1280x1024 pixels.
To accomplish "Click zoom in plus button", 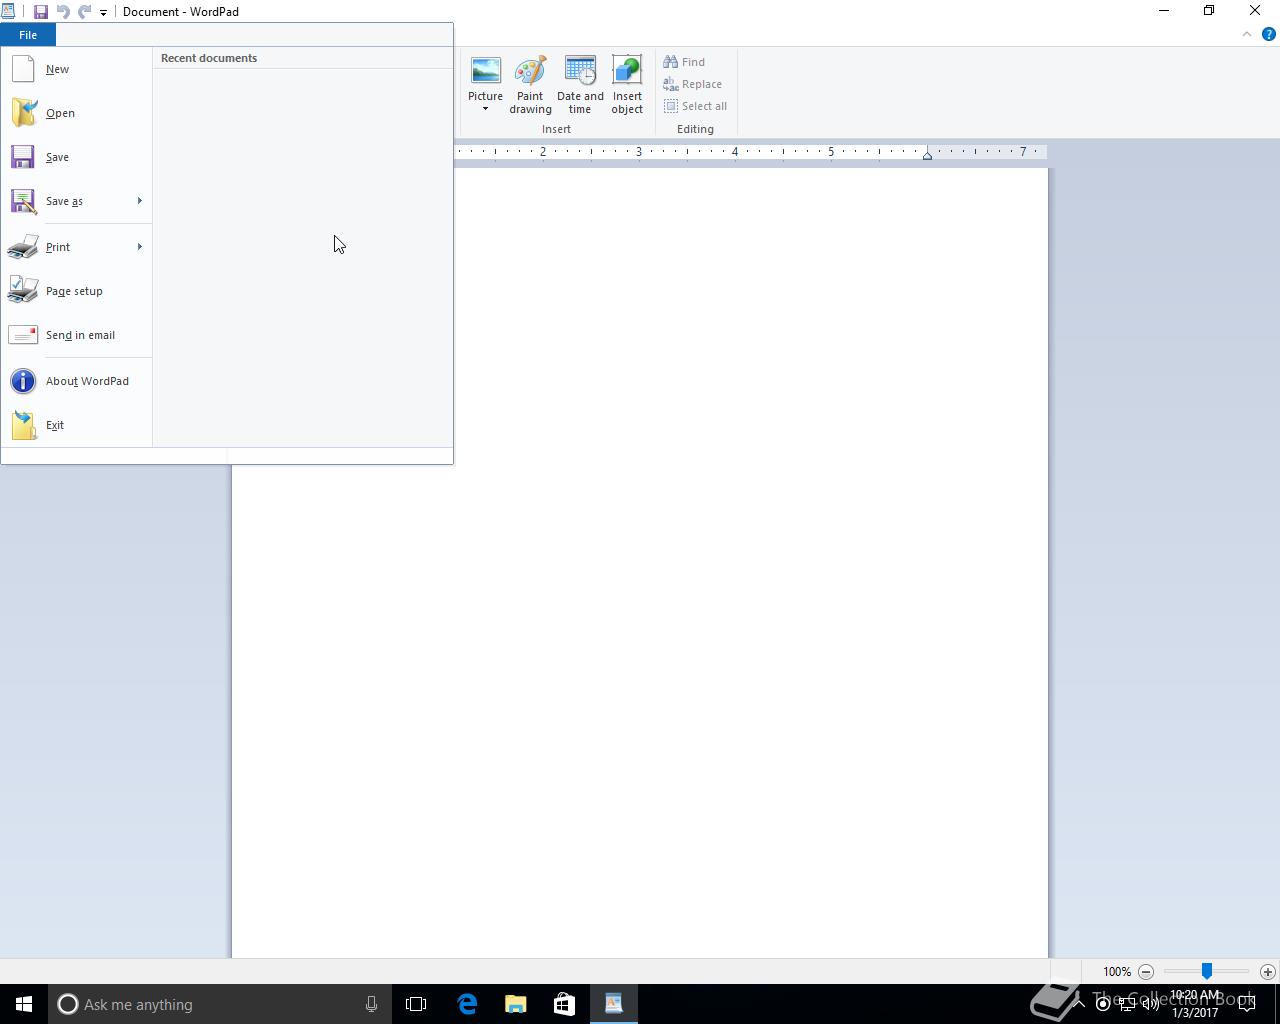I will click(x=1268, y=972).
